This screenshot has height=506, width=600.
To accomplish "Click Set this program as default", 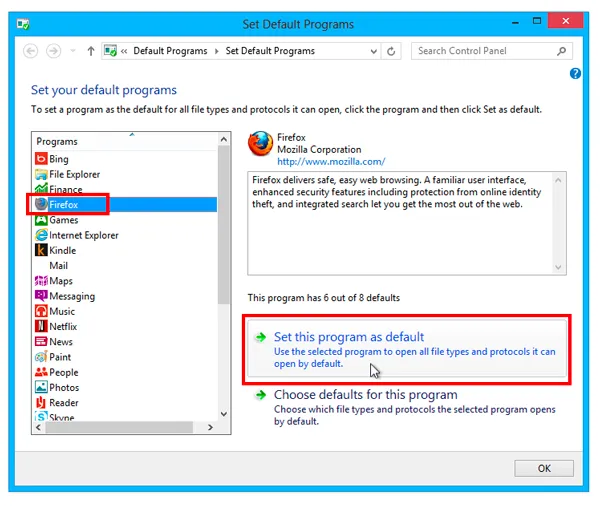I will pos(349,337).
